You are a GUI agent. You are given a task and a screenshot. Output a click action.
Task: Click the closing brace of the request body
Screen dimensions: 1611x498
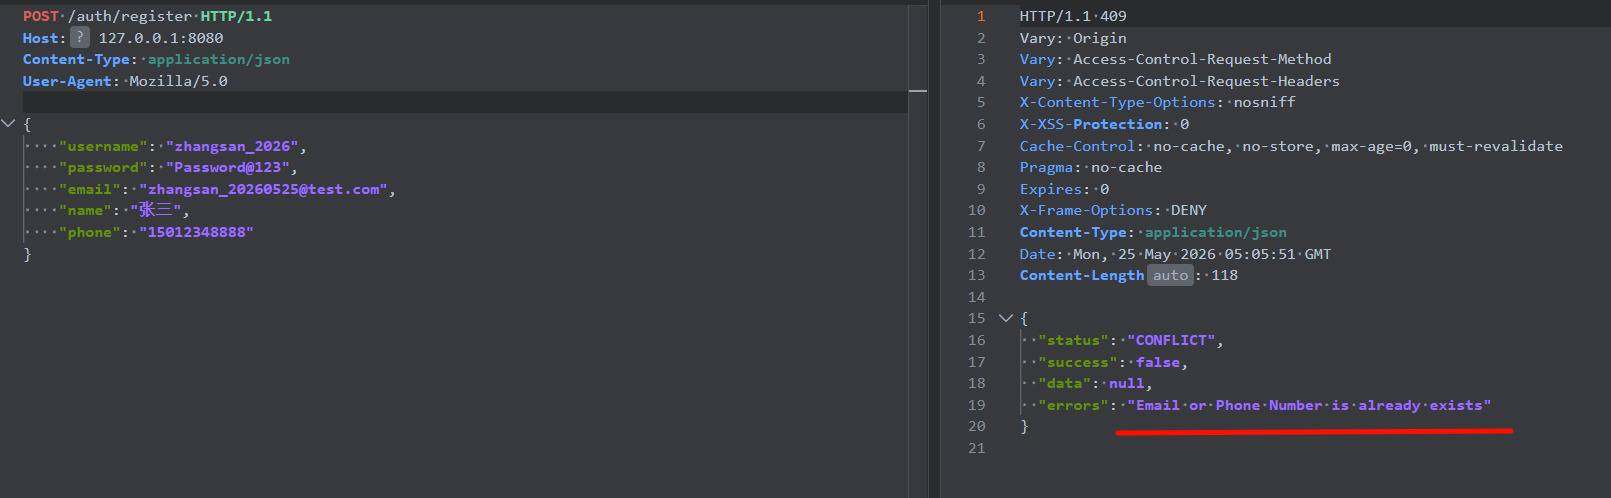[x=27, y=254]
